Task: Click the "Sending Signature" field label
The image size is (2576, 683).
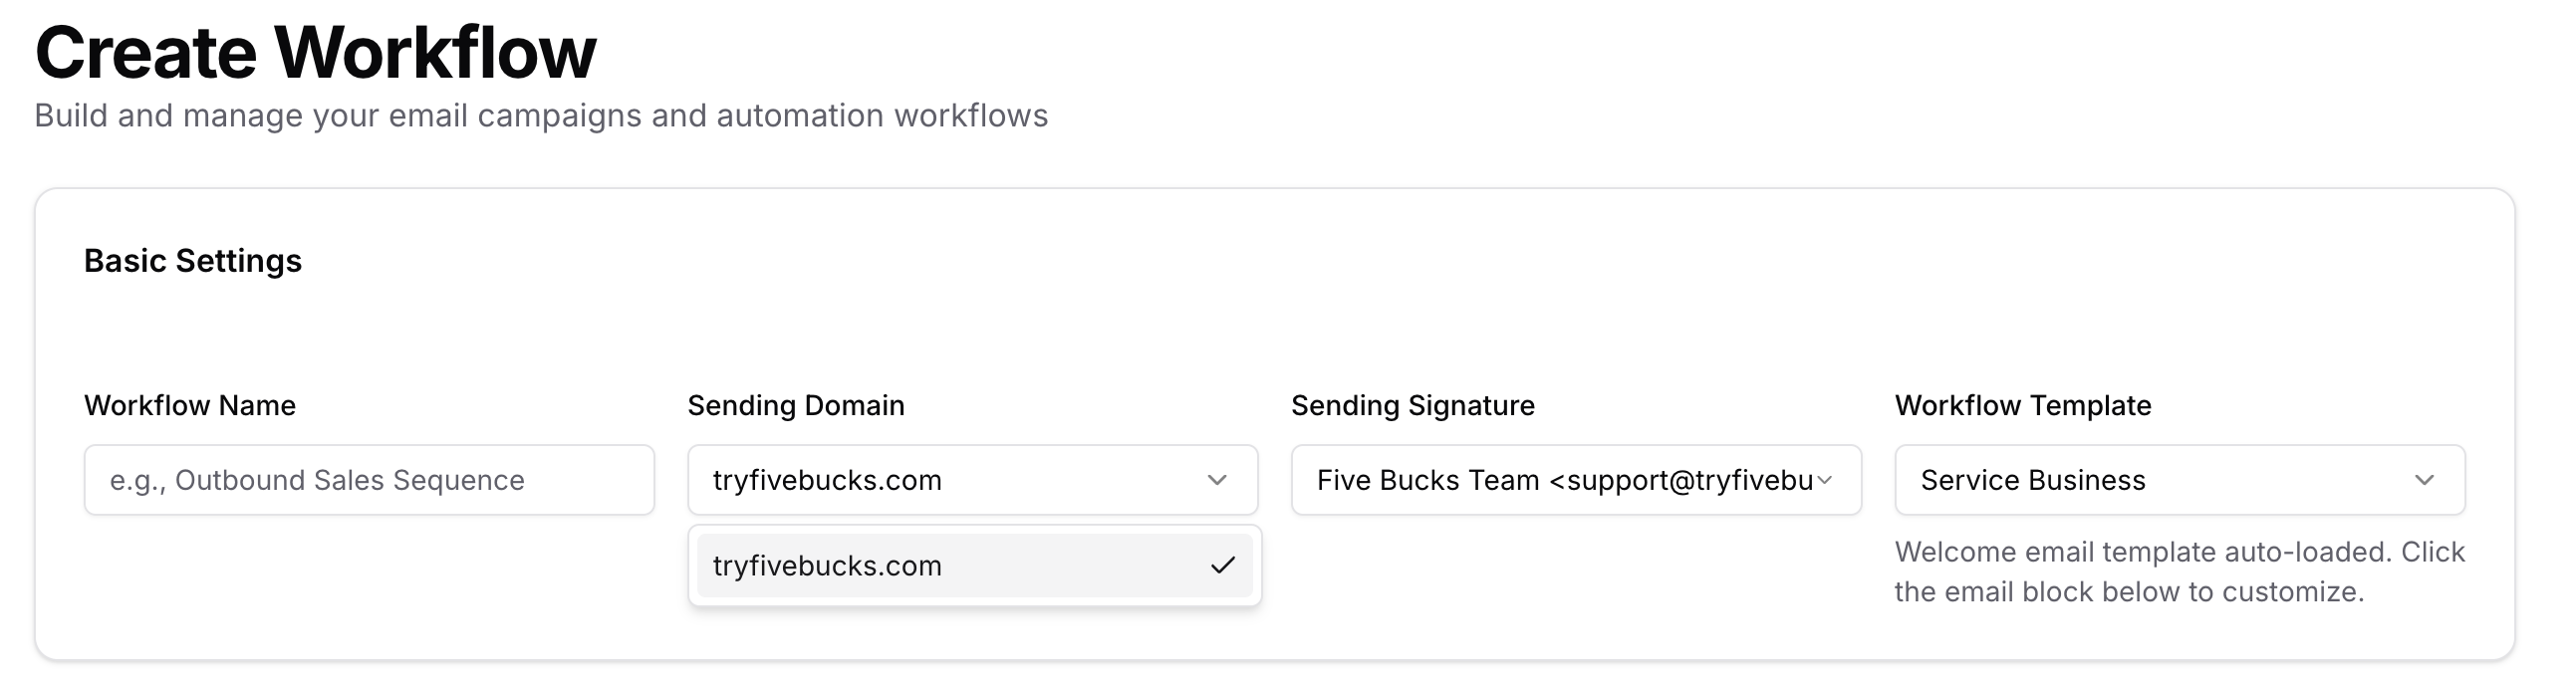Action: 1412,405
